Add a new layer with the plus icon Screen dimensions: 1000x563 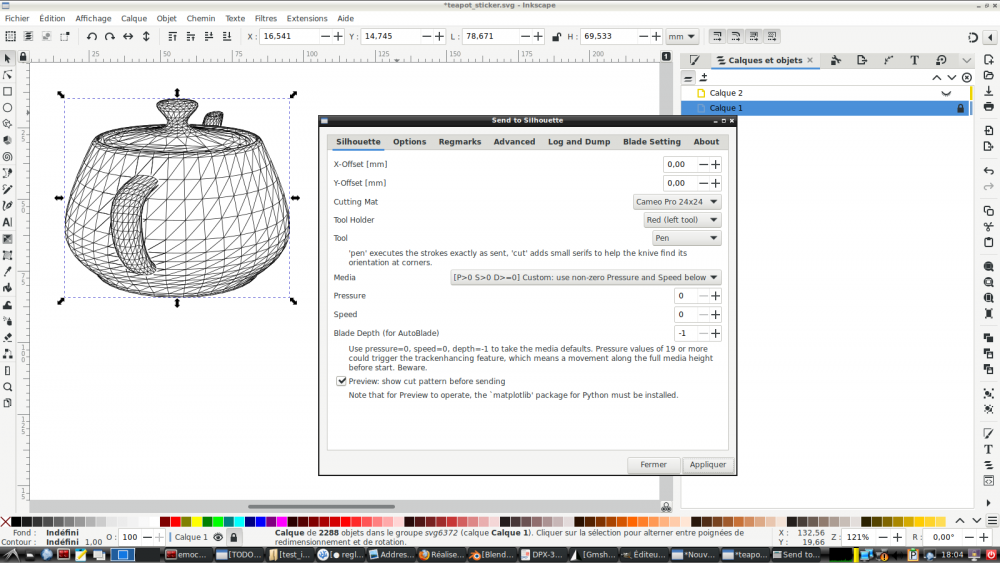click(703, 77)
